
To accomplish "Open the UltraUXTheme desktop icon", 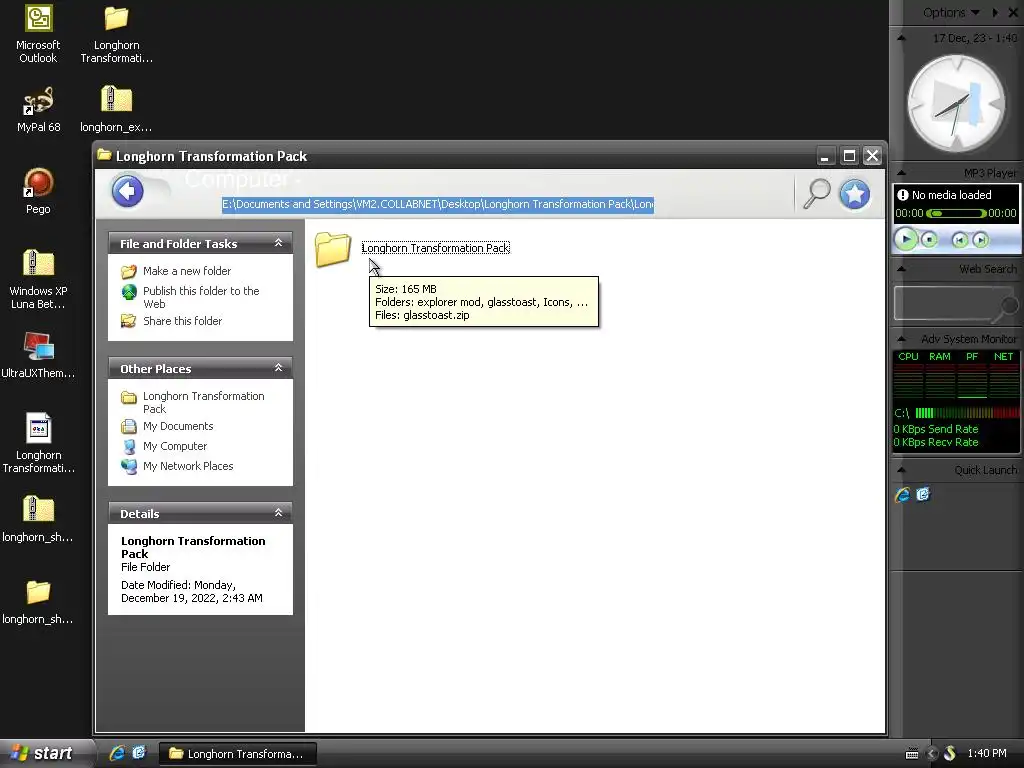I will point(38,346).
